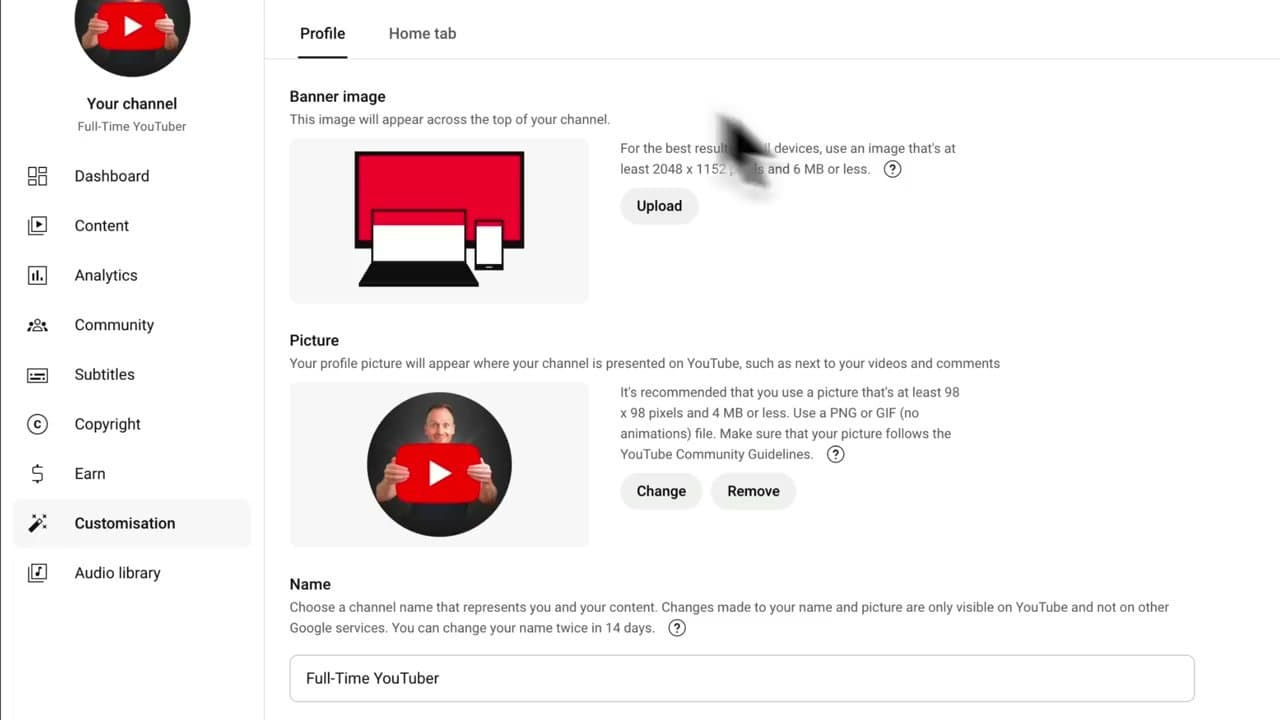1280x720 pixels.
Task: Switch to the Home tab
Action: [422, 33]
